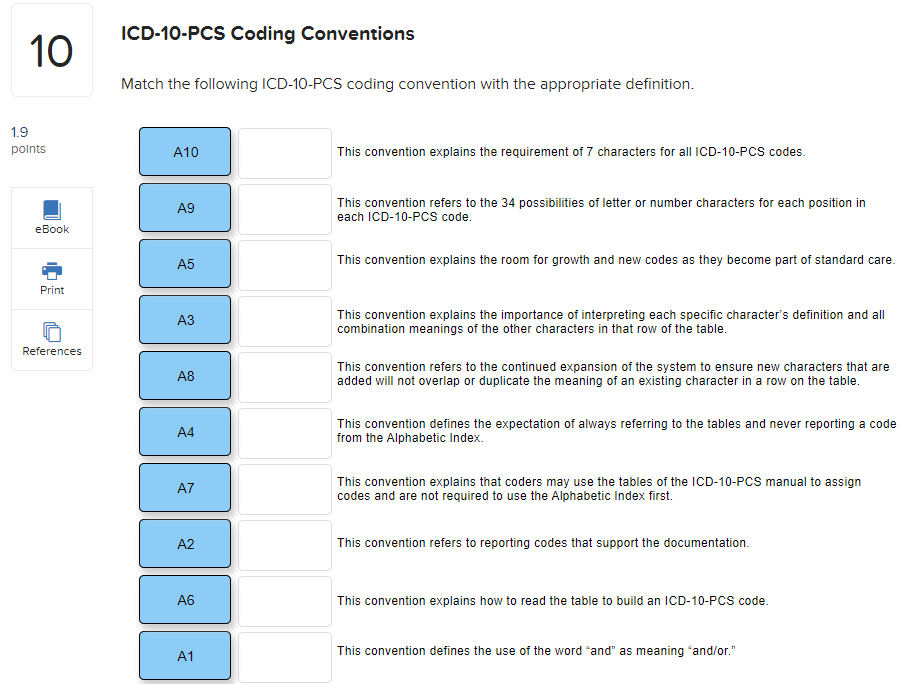Click the answer box beside the and/or definition

click(284, 657)
